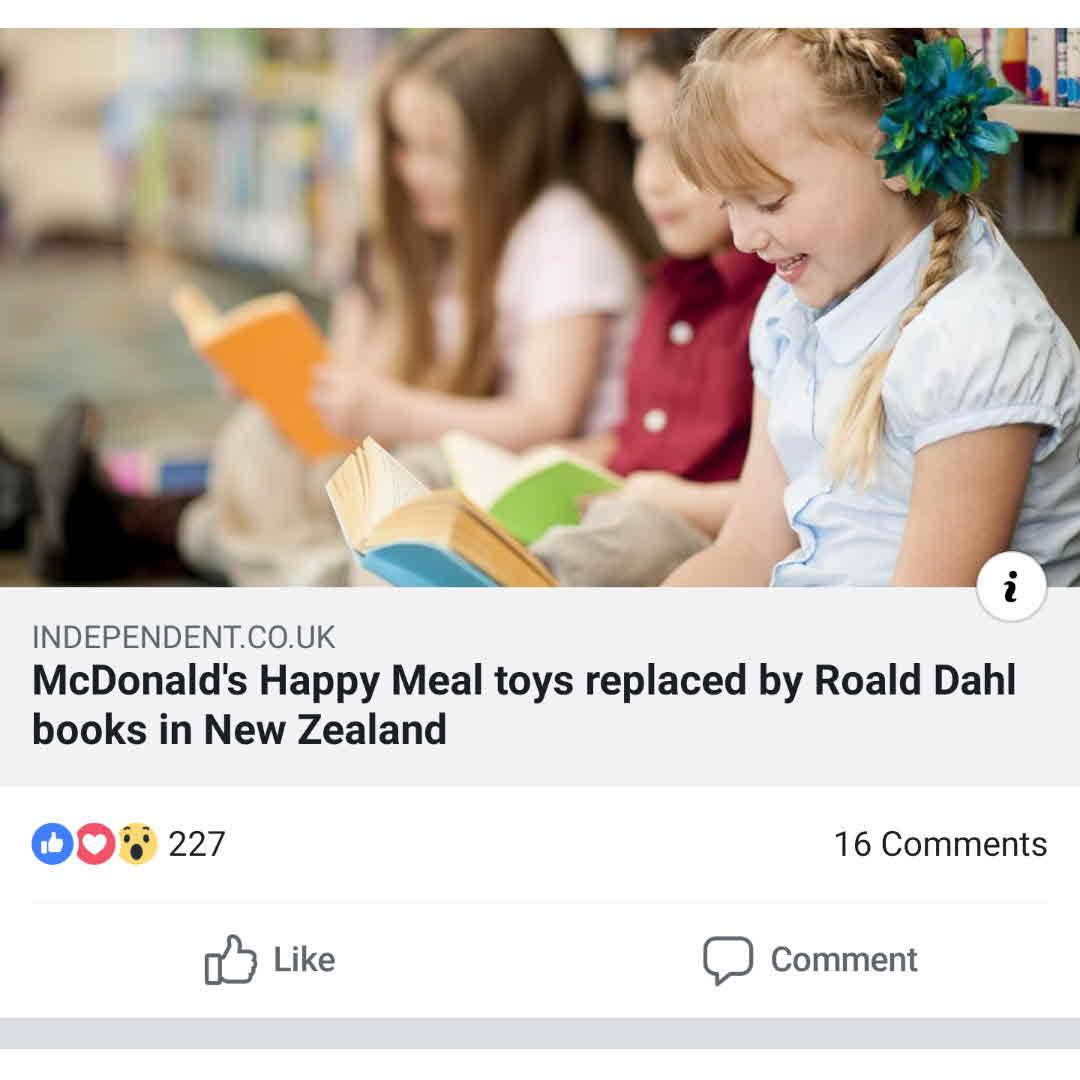The height and width of the screenshot is (1080, 1080).
Task: Click the INDEPENDENT.CO.UK source domain
Action: click(184, 637)
